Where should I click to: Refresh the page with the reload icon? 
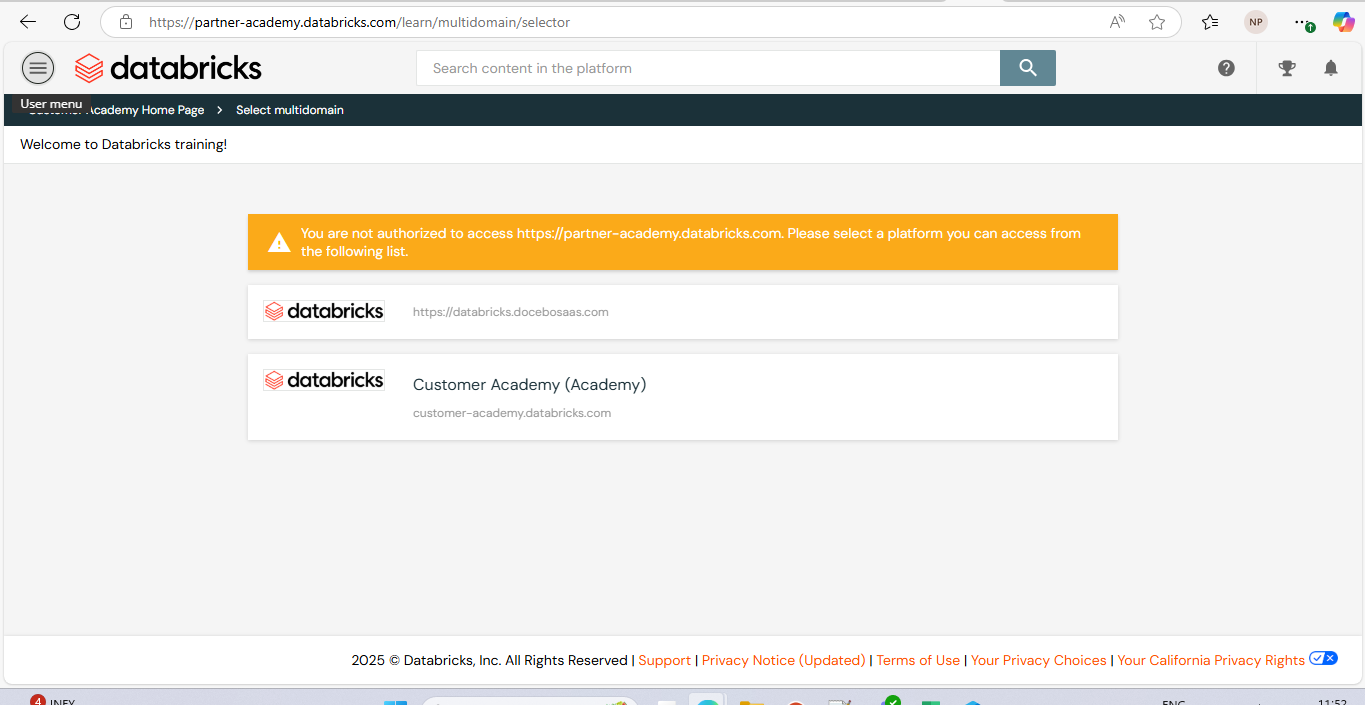[70, 21]
